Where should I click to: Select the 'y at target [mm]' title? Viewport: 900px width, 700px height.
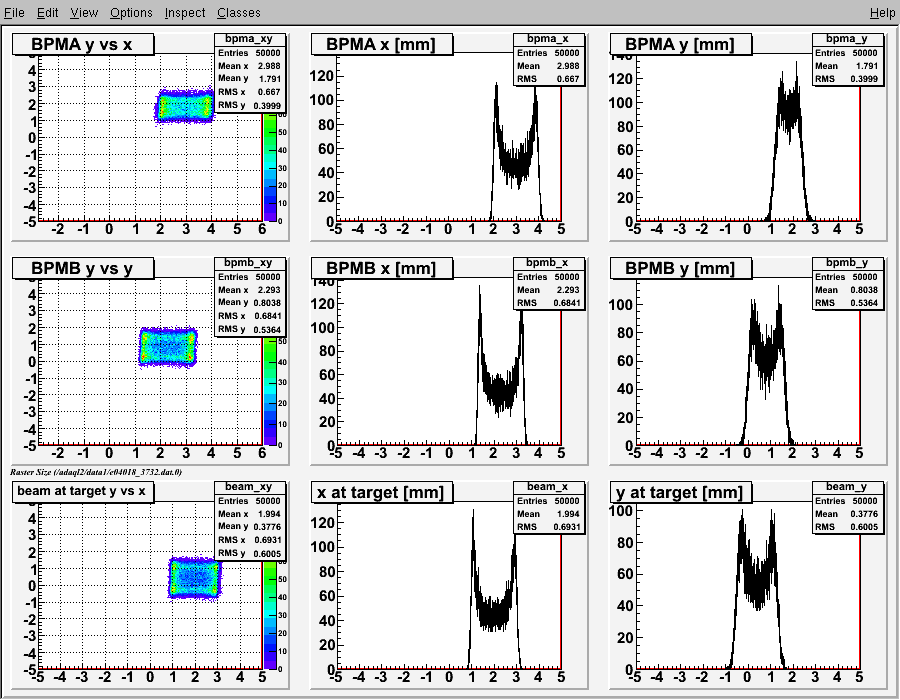coord(680,492)
